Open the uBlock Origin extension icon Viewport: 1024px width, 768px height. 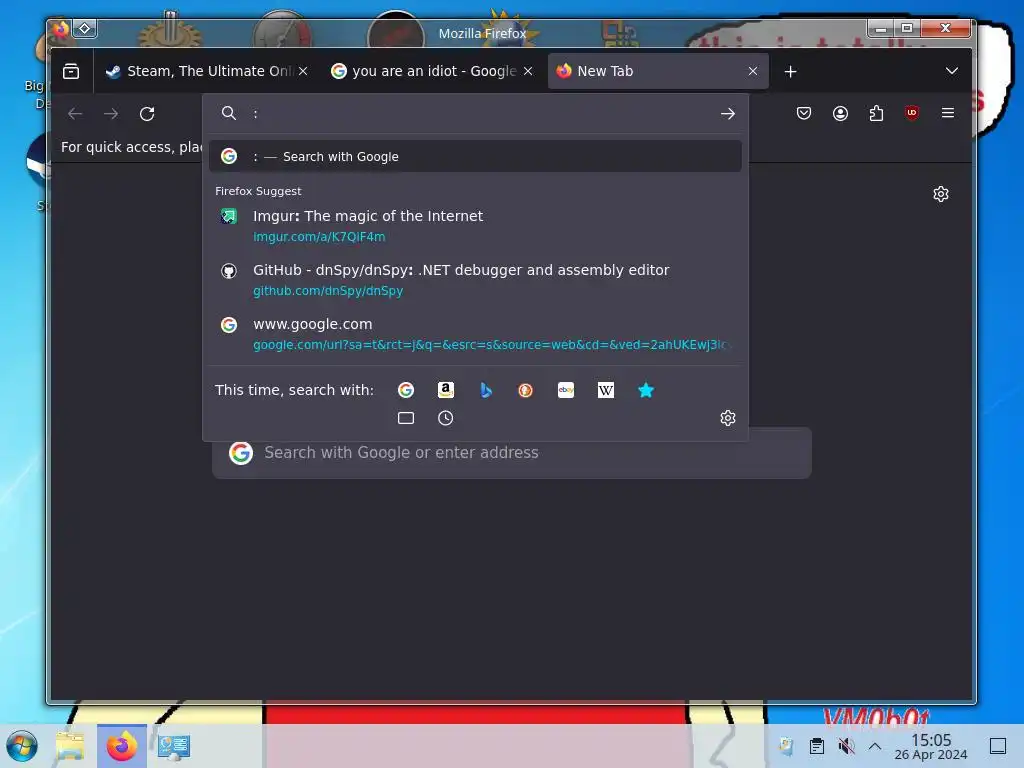click(912, 113)
